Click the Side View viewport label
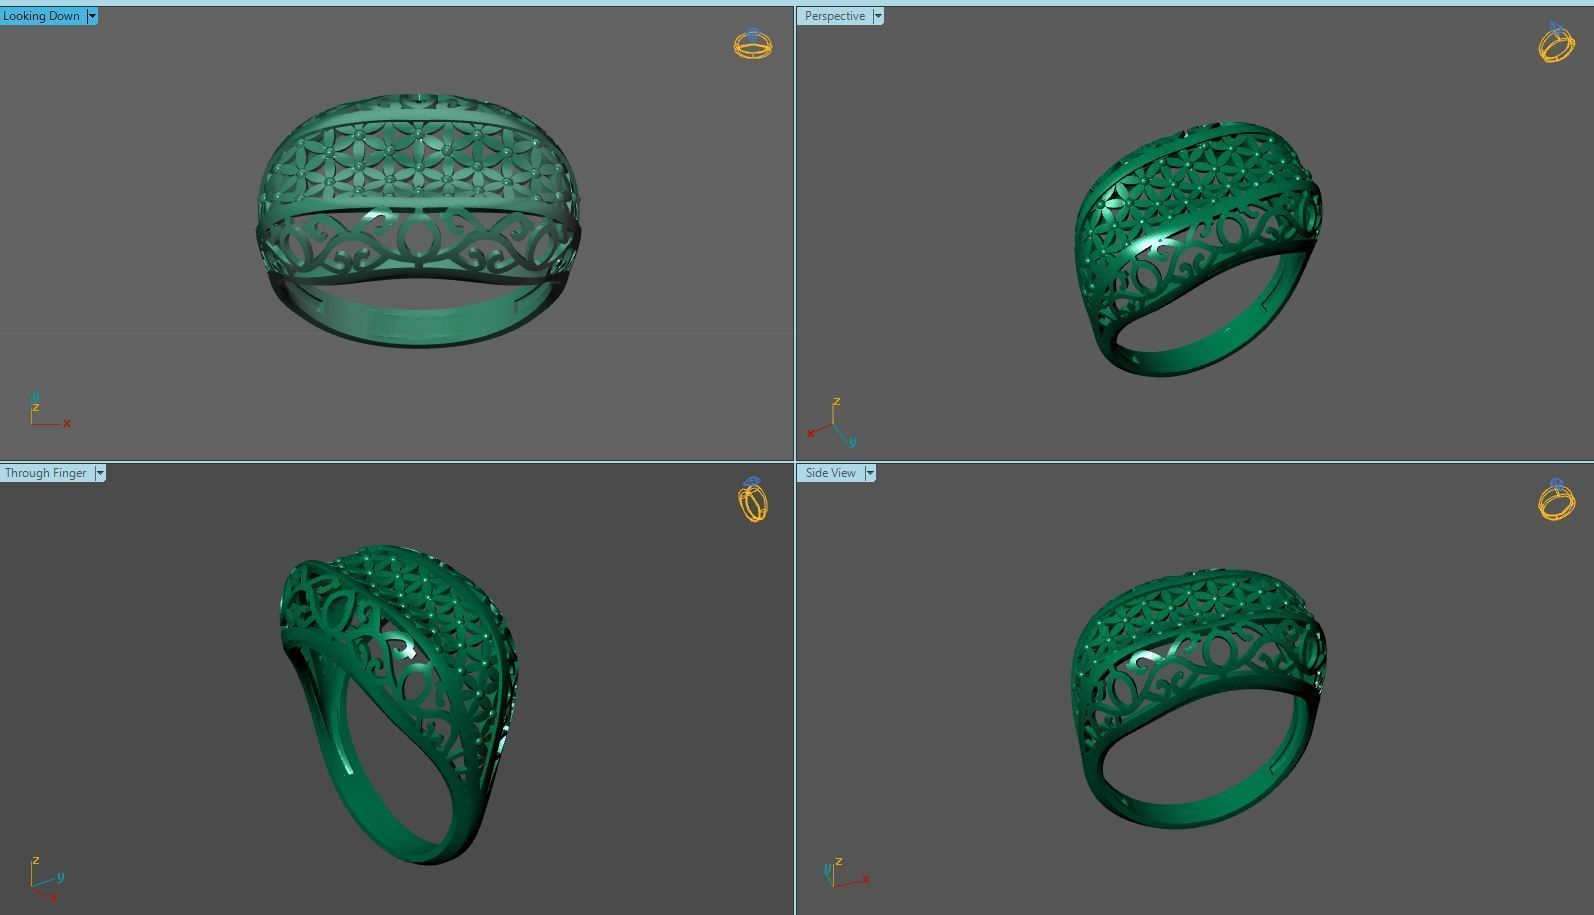The image size is (1594, 915). click(x=830, y=473)
